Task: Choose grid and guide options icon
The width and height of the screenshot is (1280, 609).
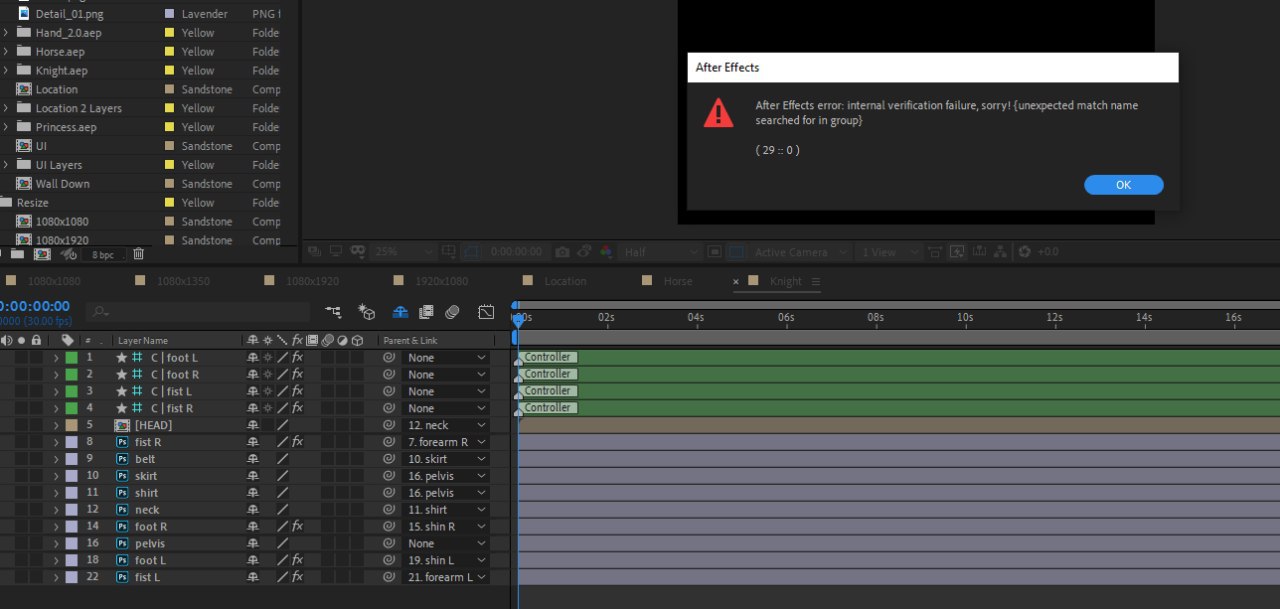Action: point(449,252)
